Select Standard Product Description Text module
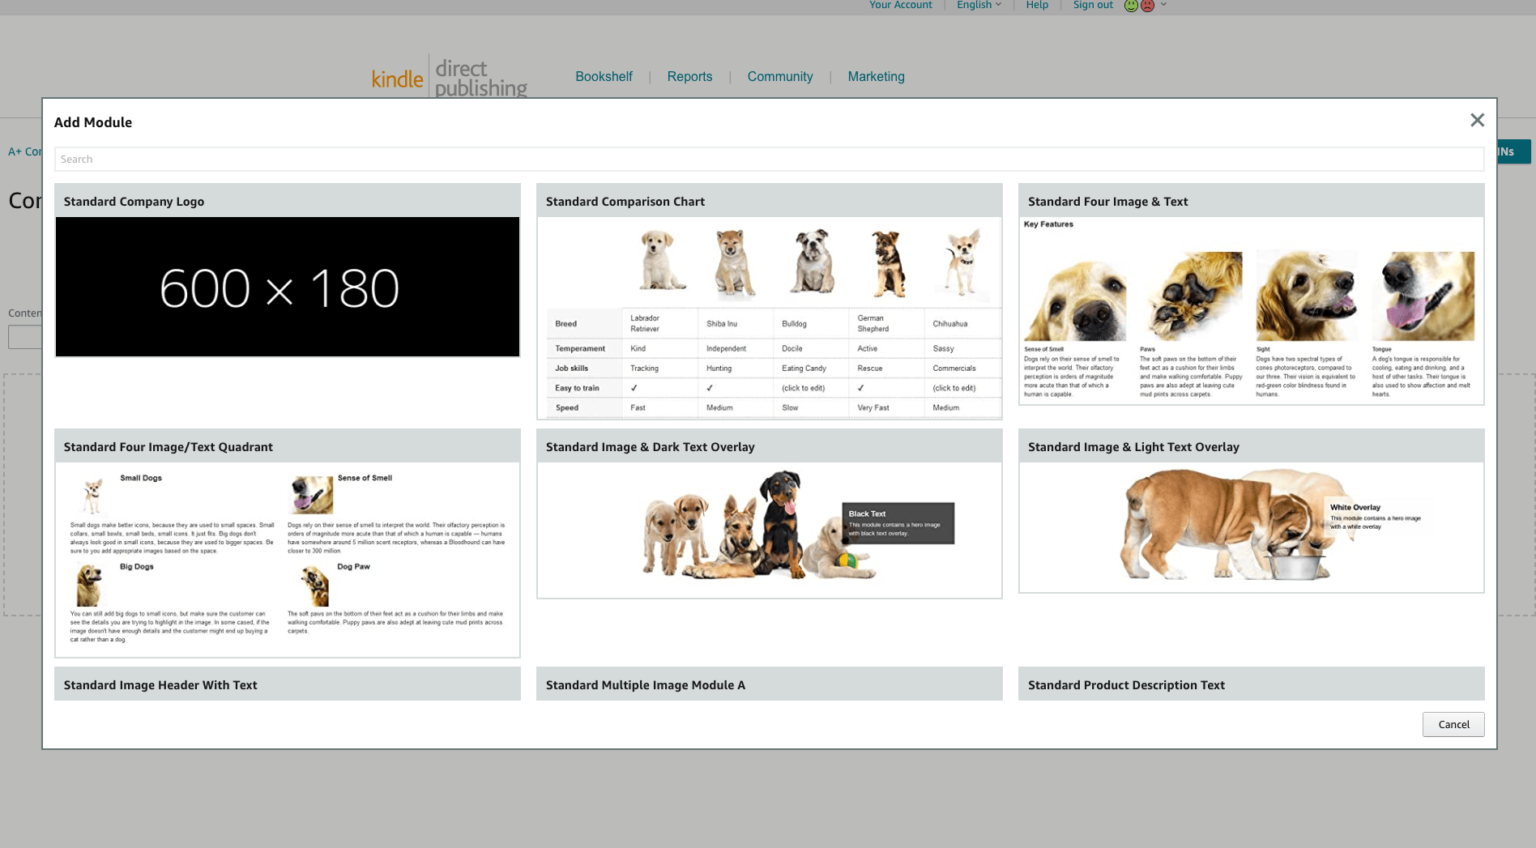 click(x=1250, y=684)
